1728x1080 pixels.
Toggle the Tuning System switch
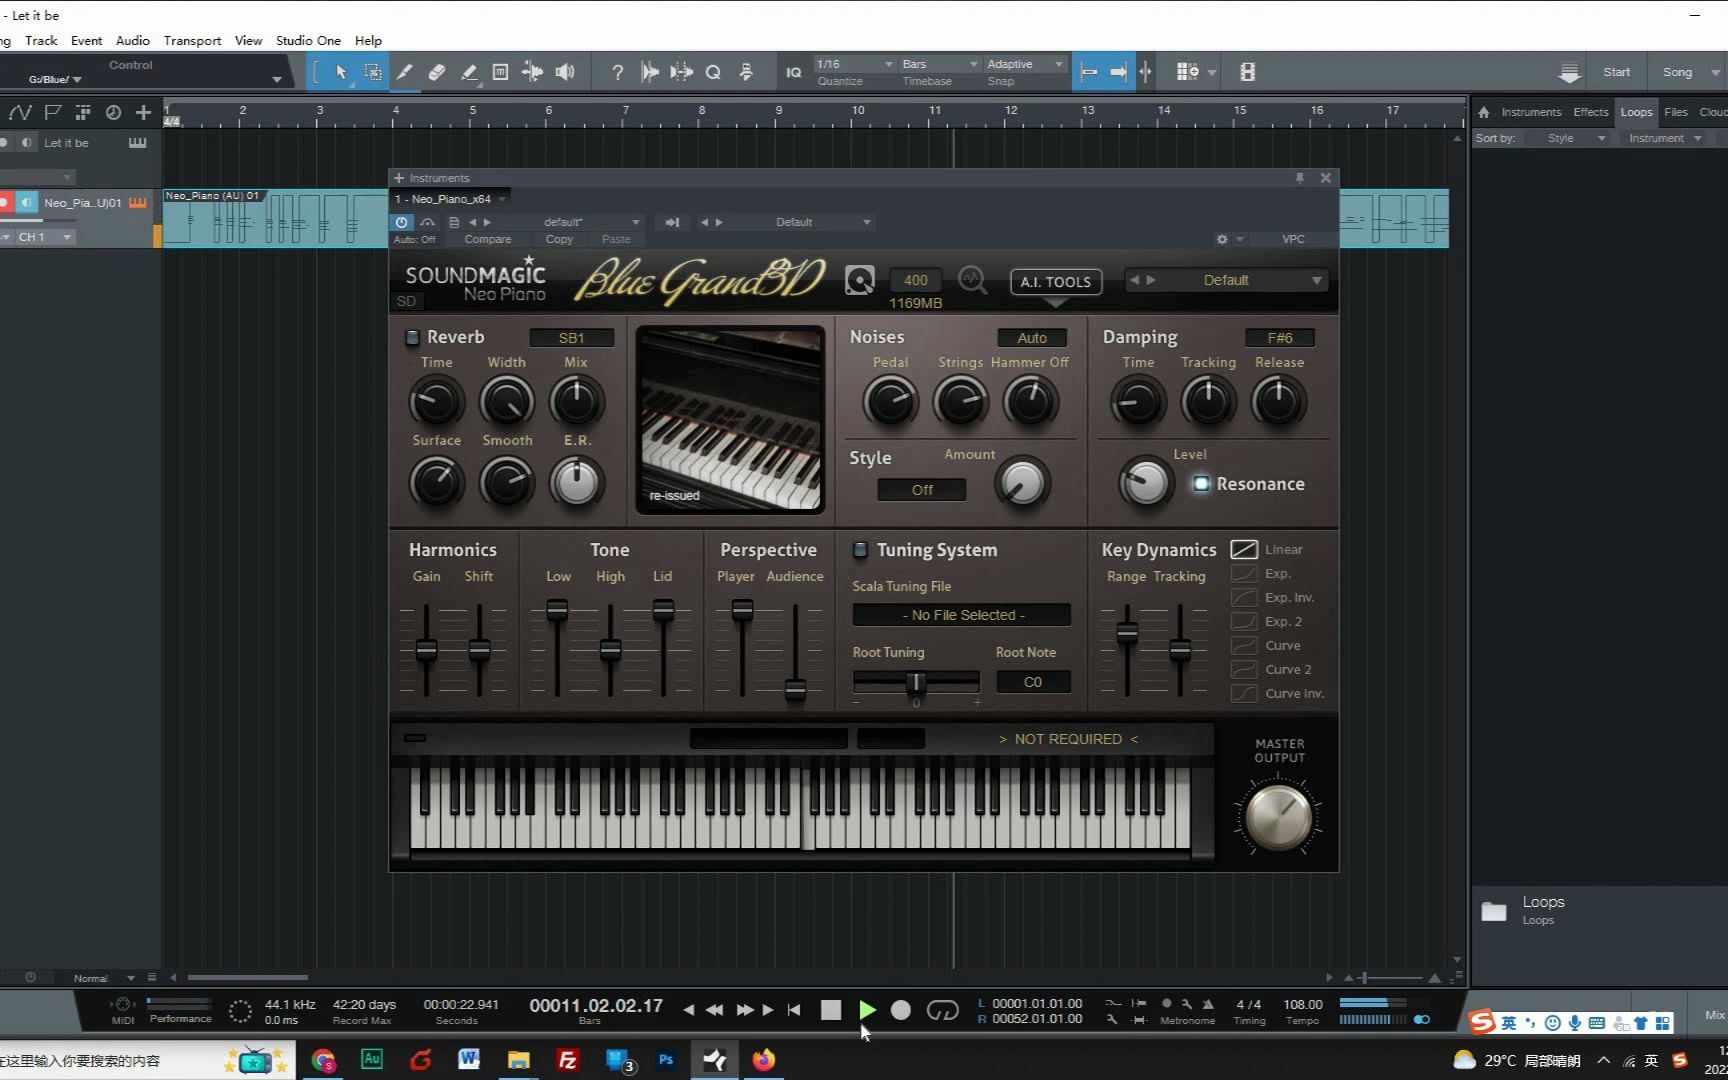click(859, 550)
